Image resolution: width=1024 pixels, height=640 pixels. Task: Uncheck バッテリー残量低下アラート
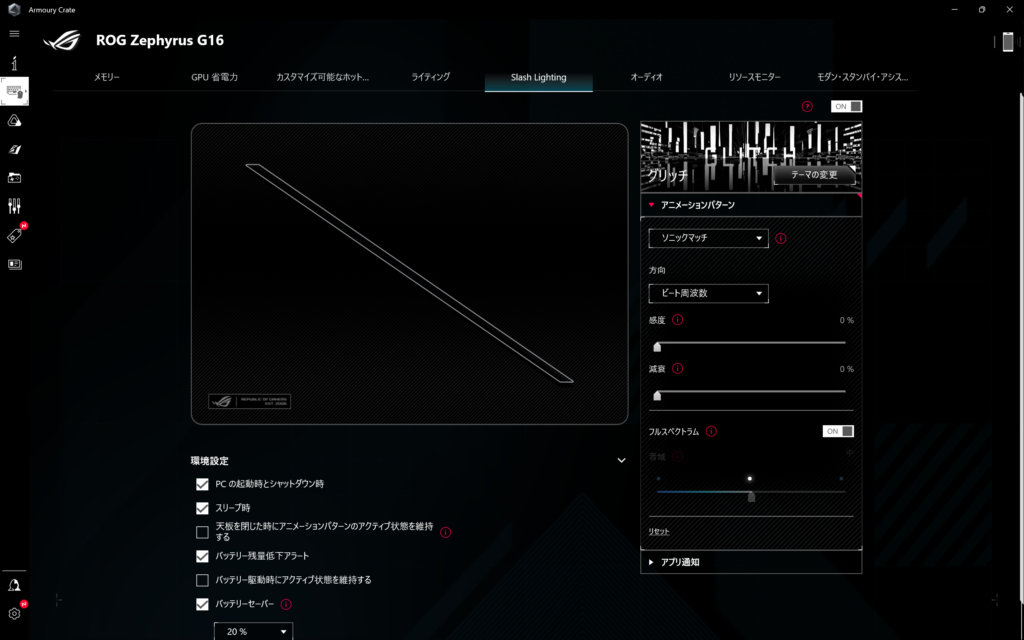coord(202,556)
